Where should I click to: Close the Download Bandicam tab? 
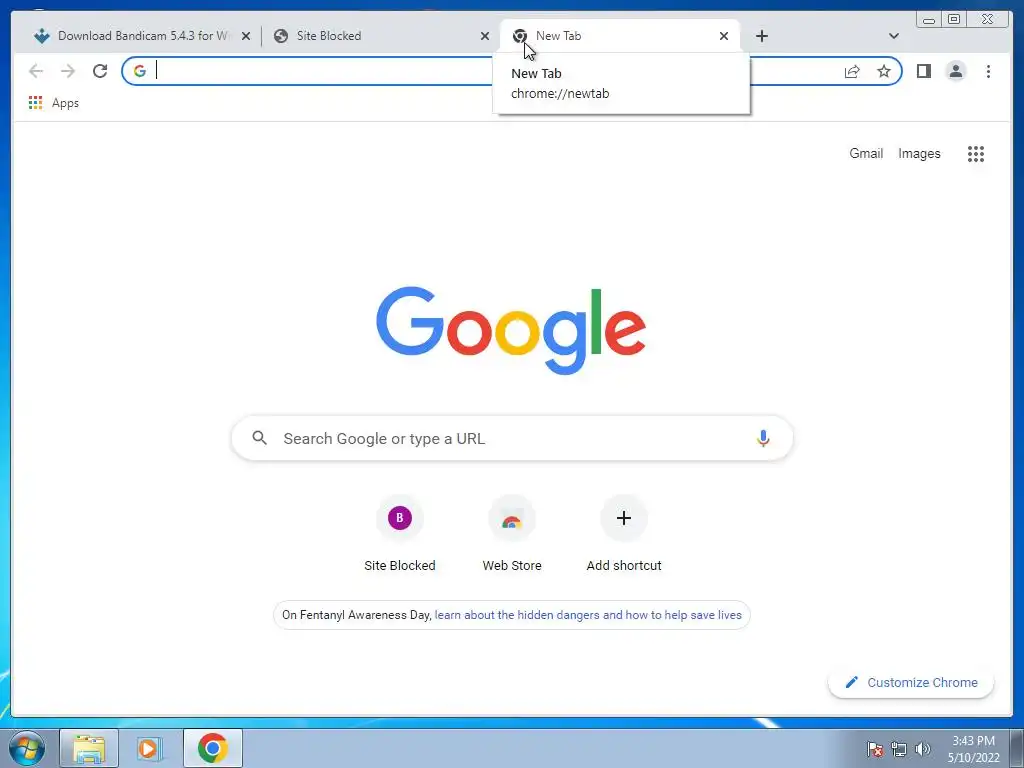pos(246,36)
